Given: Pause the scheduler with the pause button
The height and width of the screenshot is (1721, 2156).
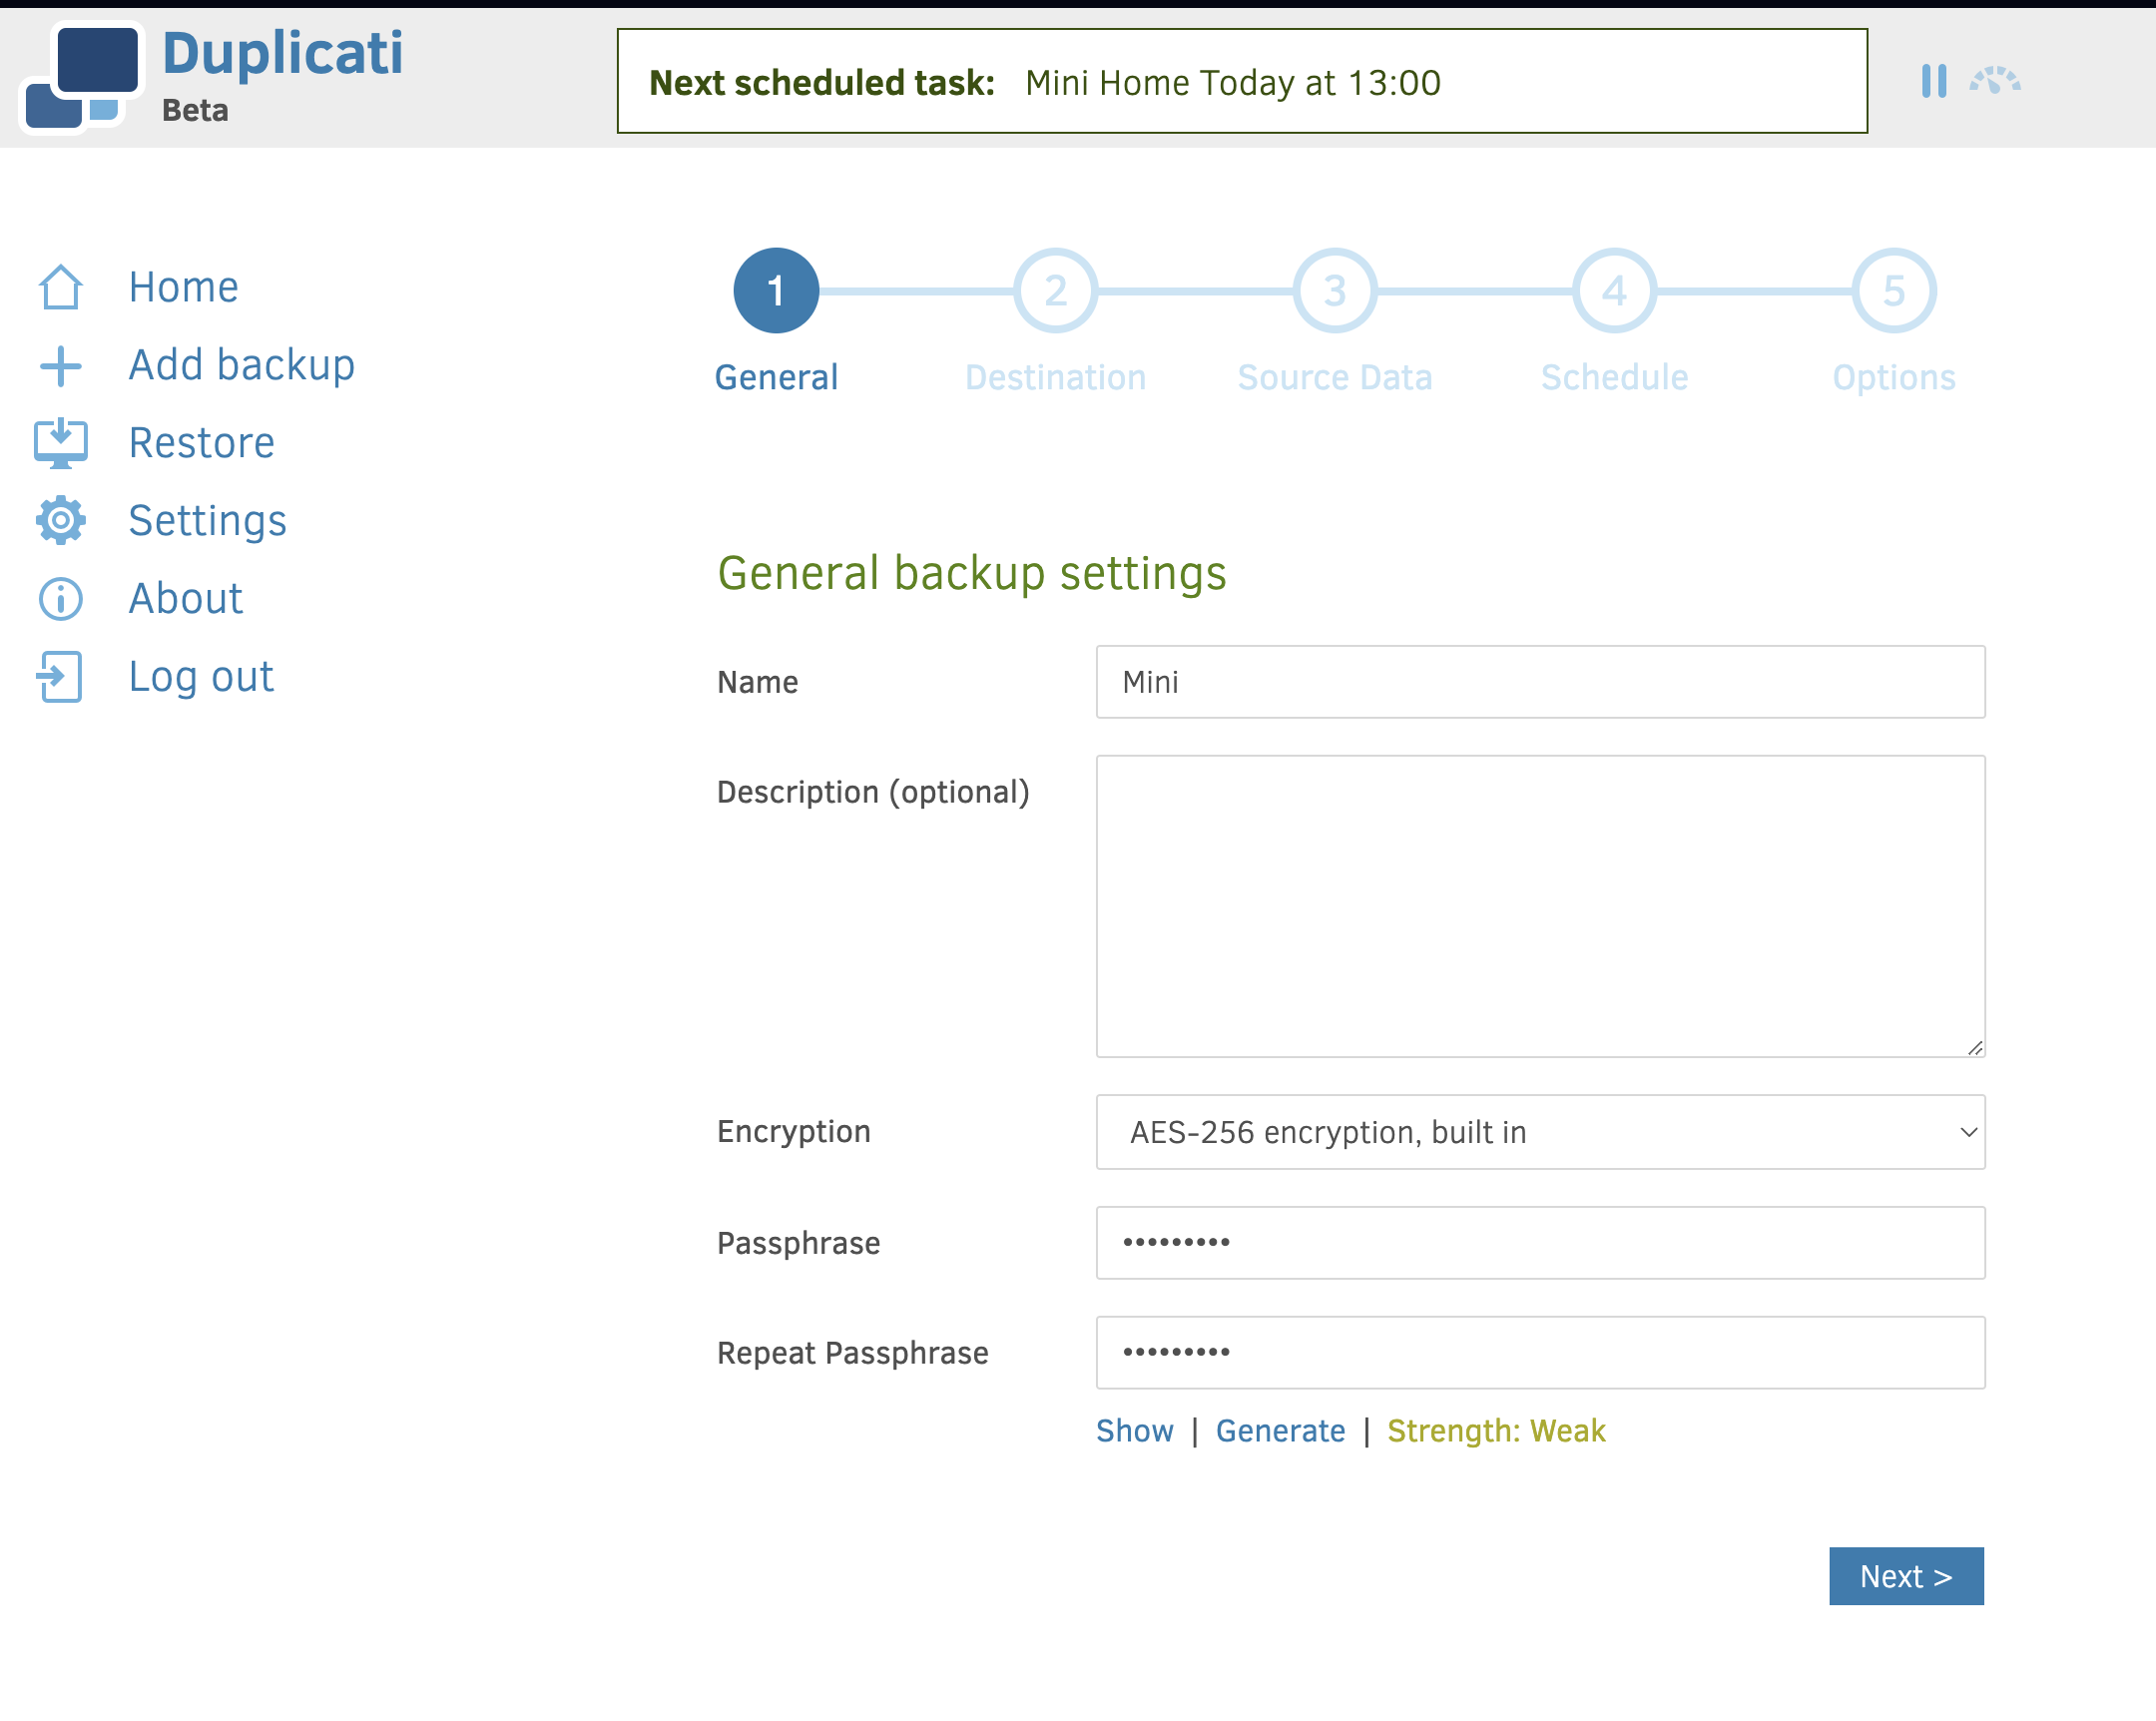Looking at the screenshot, I should click(x=1933, y=80).
